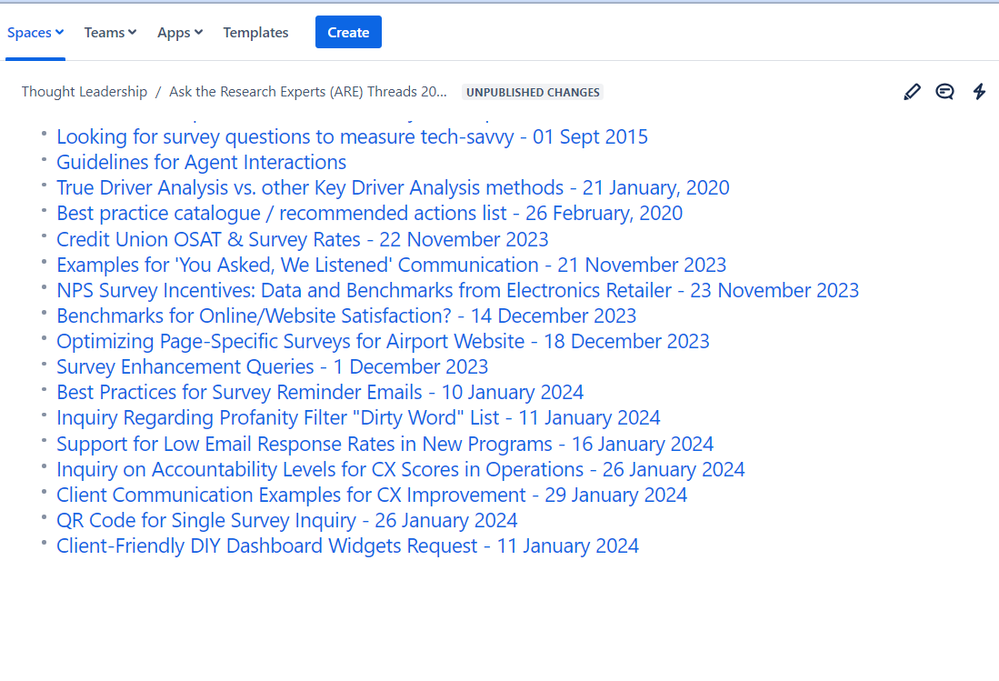Open QR Code for Single Survey Inquiry
Viewport: 999px width, 681px height.
pos(287,520)
